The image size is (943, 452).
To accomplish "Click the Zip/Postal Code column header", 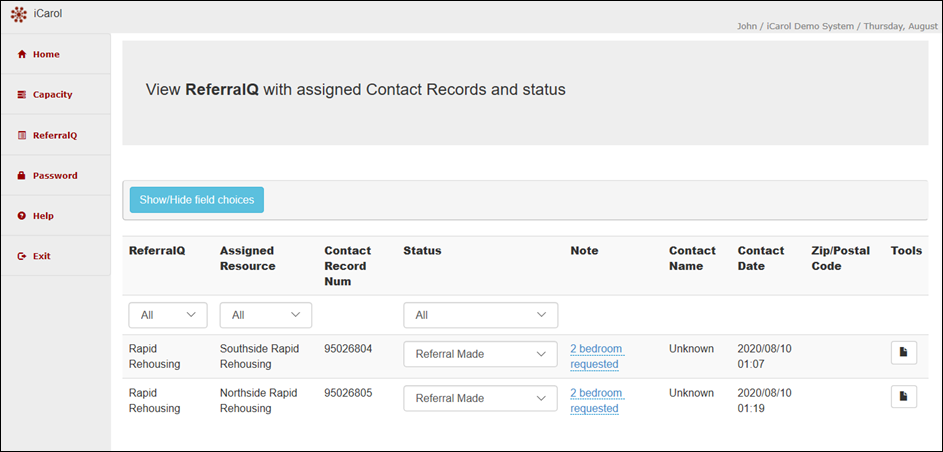I will click(x=841, y=258).
